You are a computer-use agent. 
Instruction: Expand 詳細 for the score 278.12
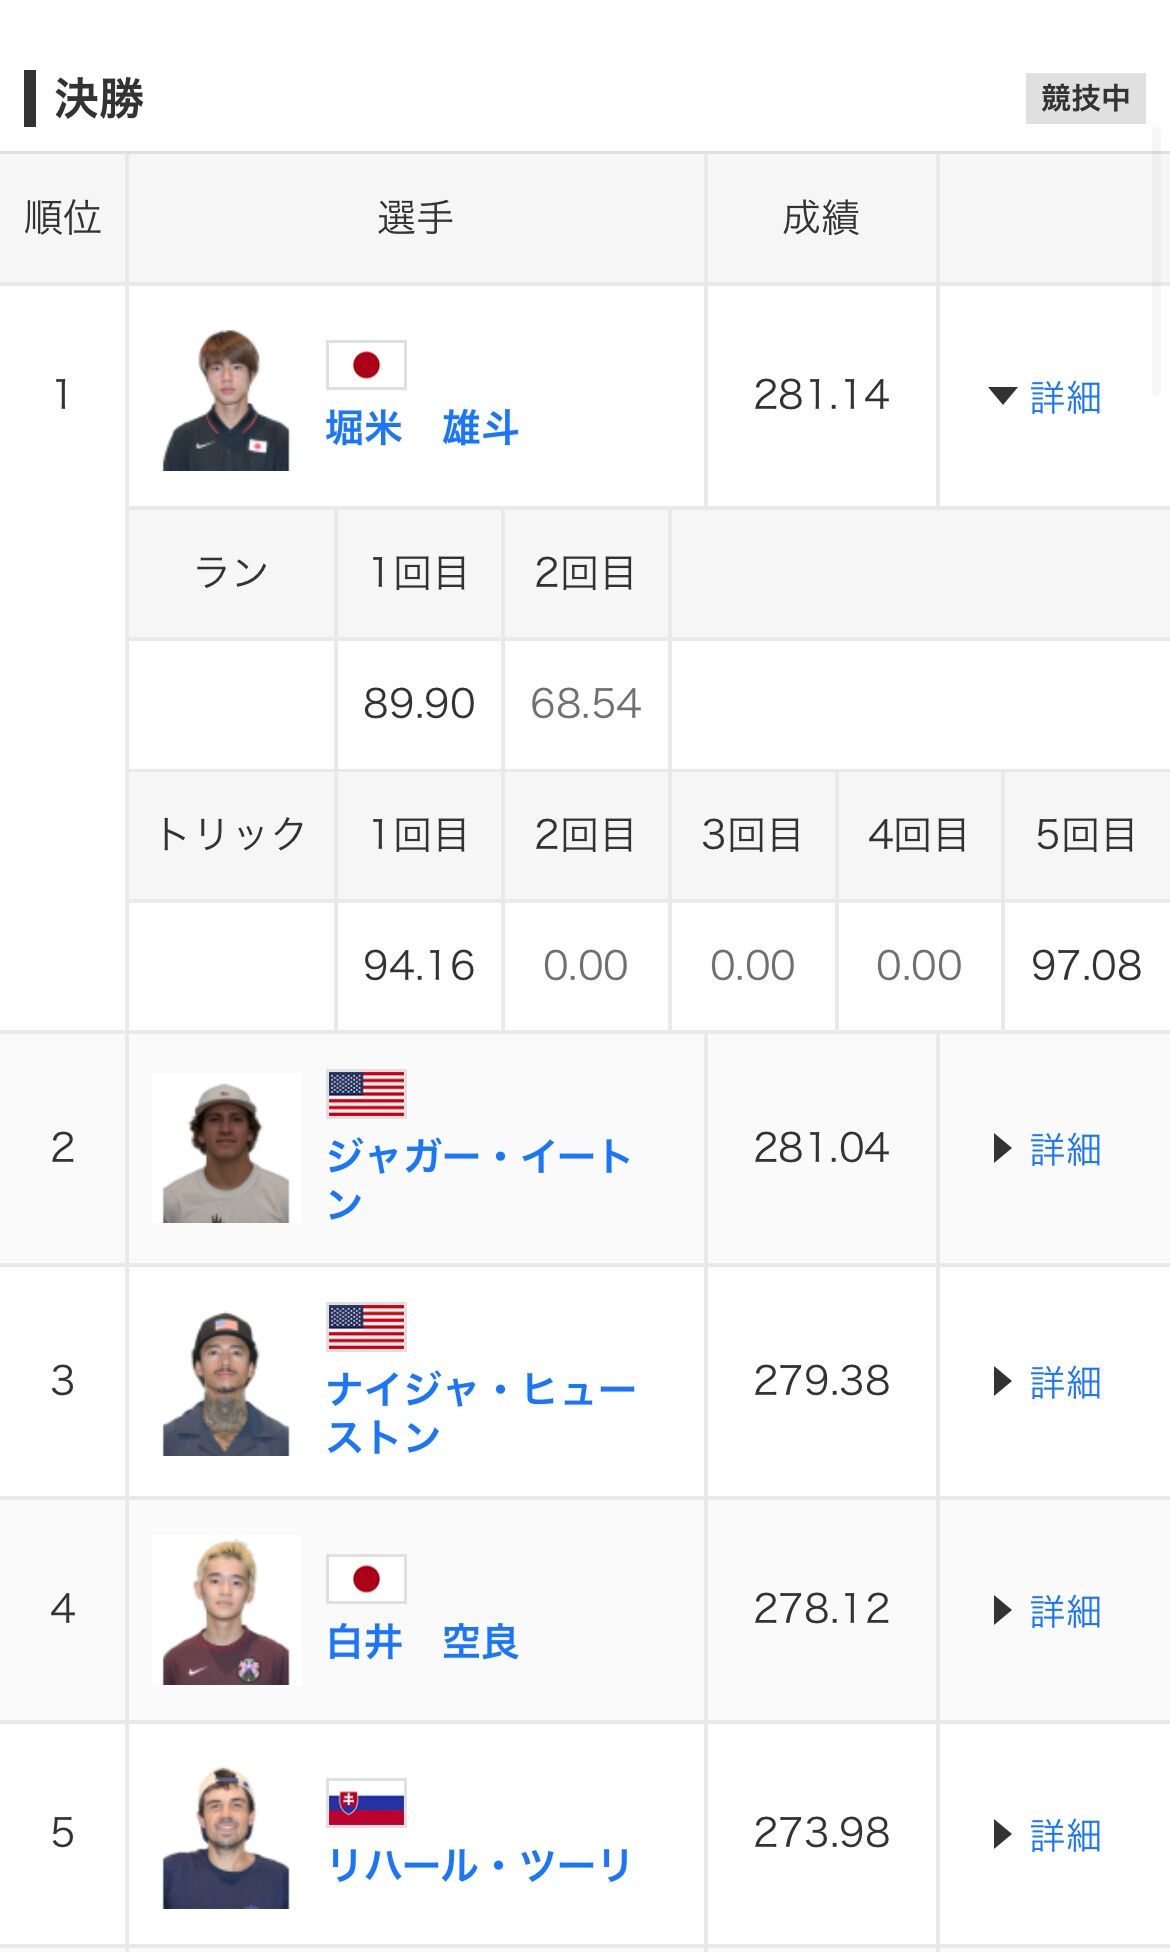[1047, 1611]
